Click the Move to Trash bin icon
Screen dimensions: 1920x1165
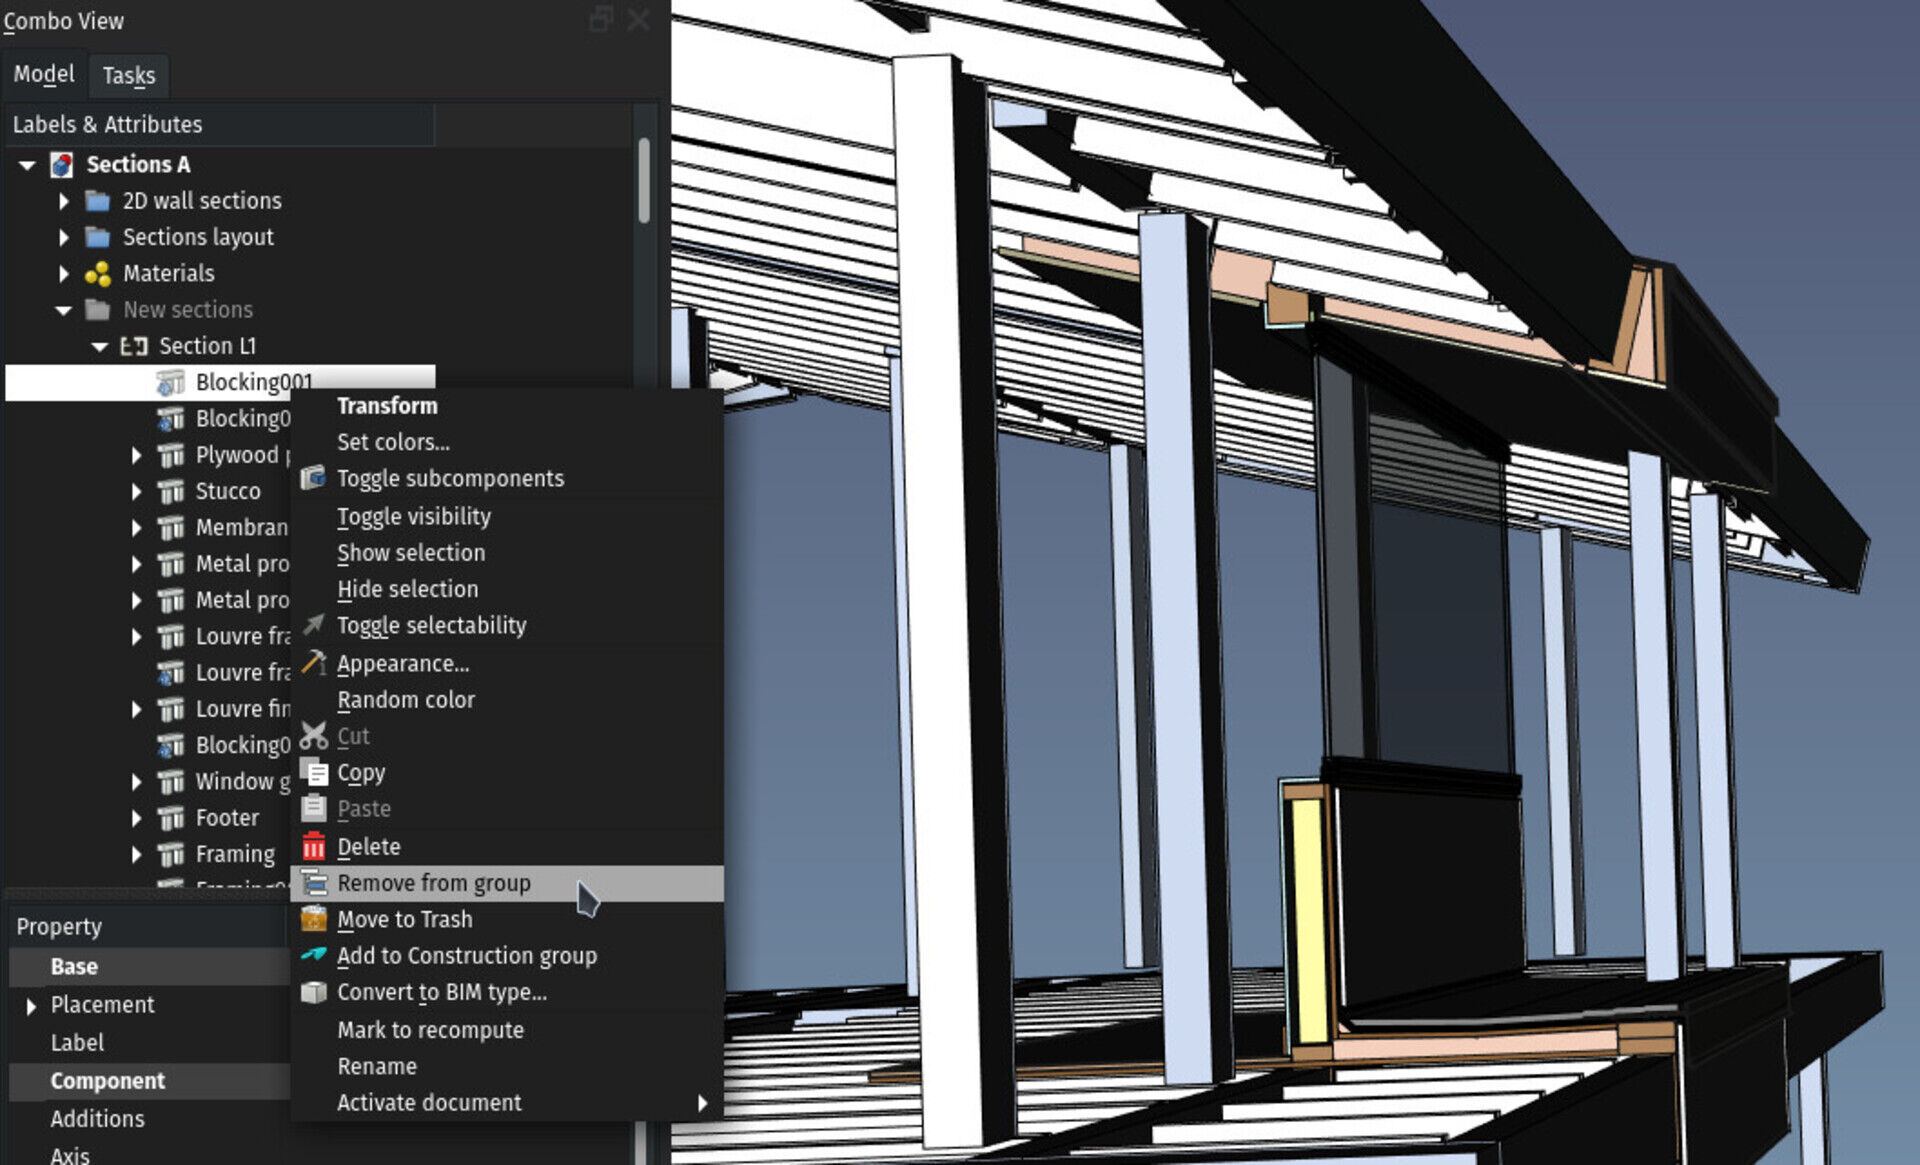point(313,919)
